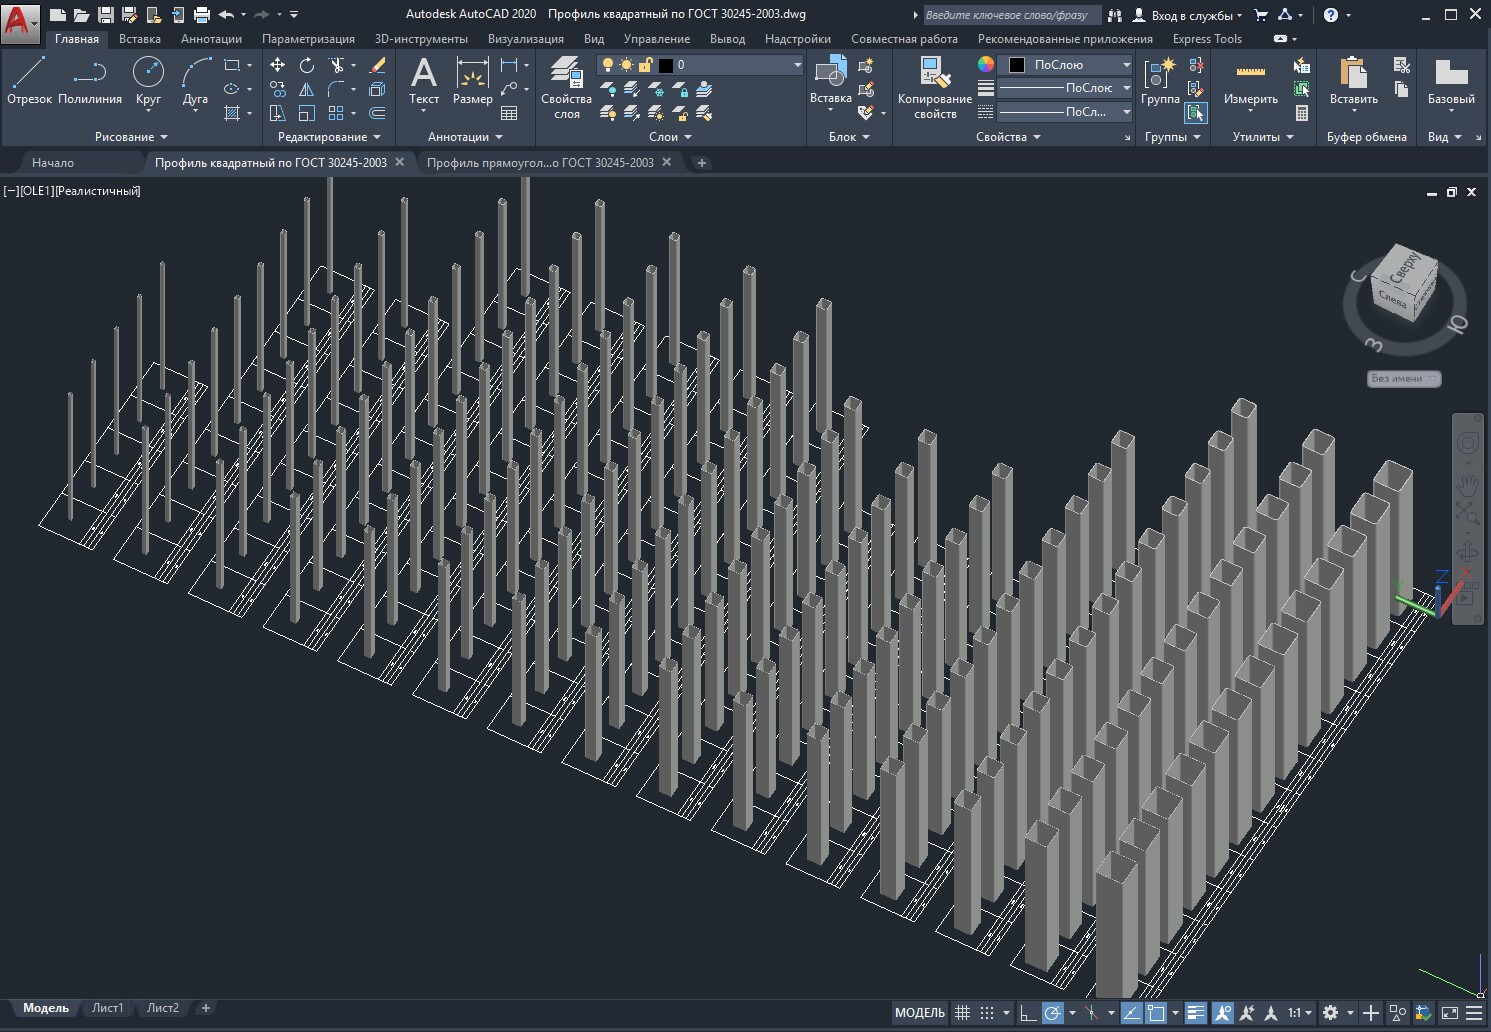Screen dimensions: 1491x1032
Task: Toggle object snap tracking in status bar
Action: (x=1131, y=1012)
